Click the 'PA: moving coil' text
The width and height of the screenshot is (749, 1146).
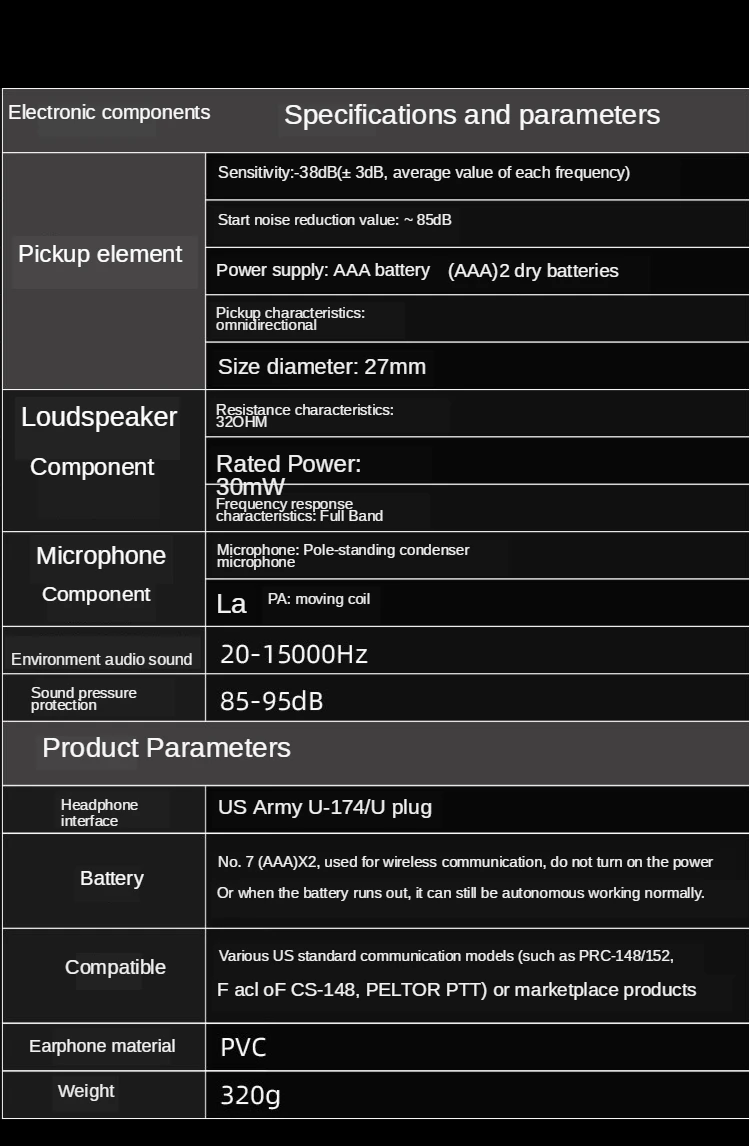(319, 599)
